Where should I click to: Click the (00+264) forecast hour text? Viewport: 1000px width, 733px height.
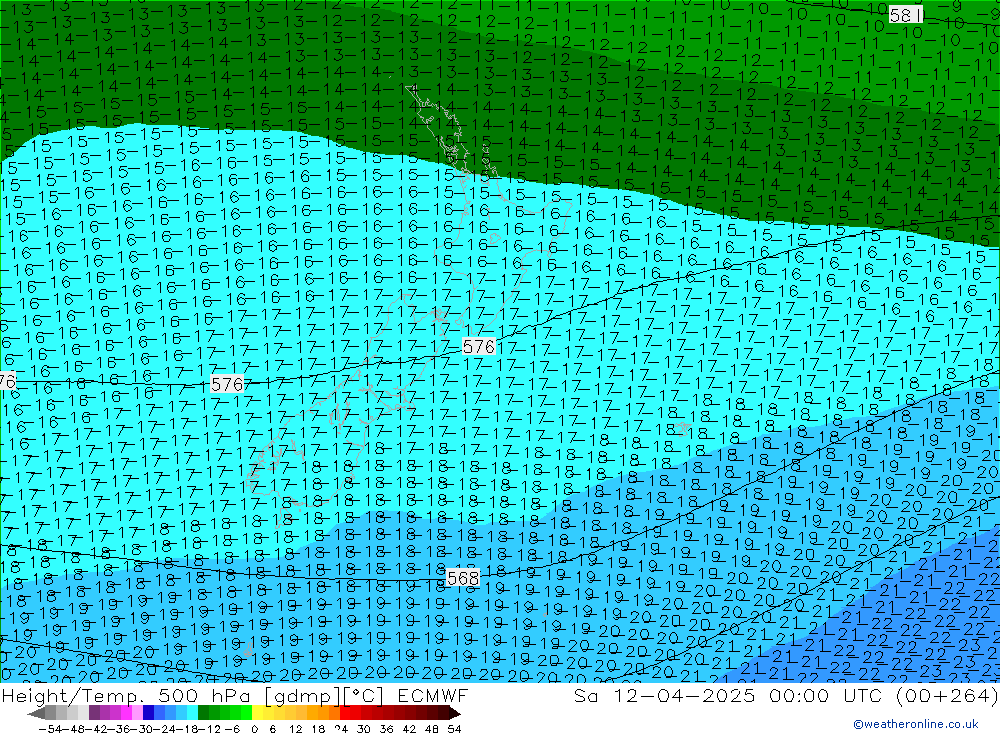[x=946, y=695]
